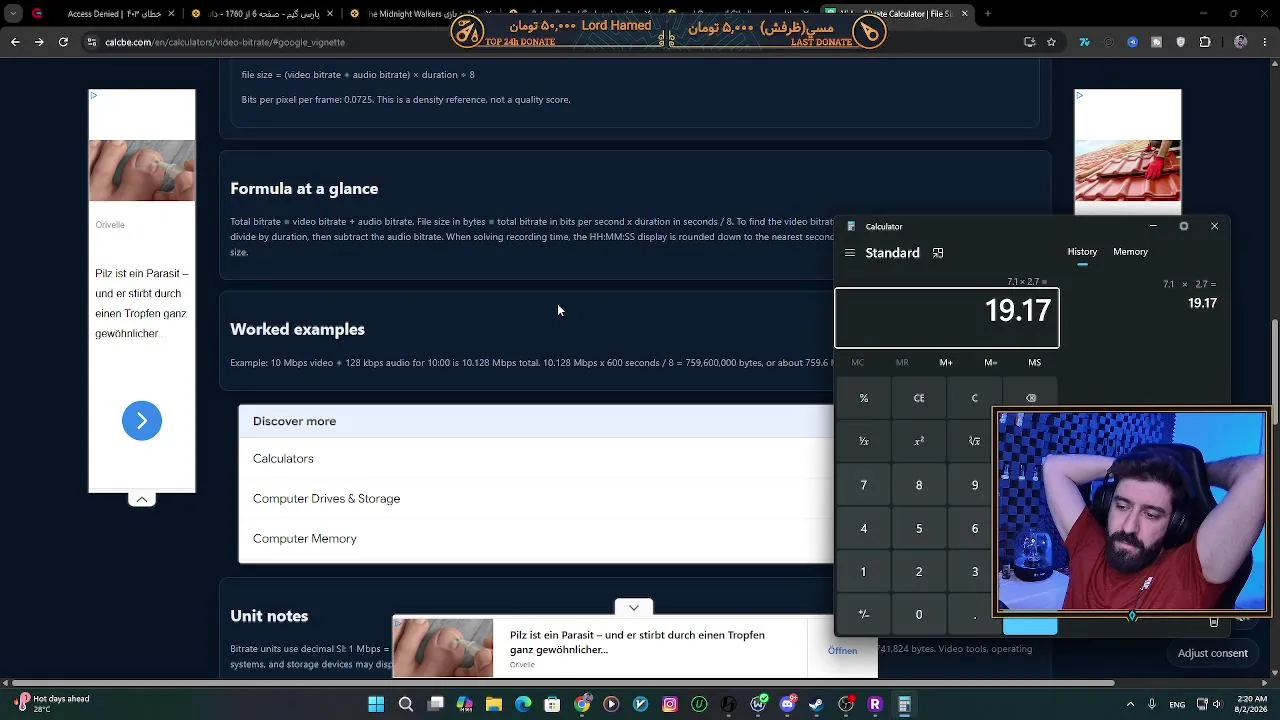Click the plus/minus sign key
Viewport: 1280px width, 720px height.
click(864, 615)
